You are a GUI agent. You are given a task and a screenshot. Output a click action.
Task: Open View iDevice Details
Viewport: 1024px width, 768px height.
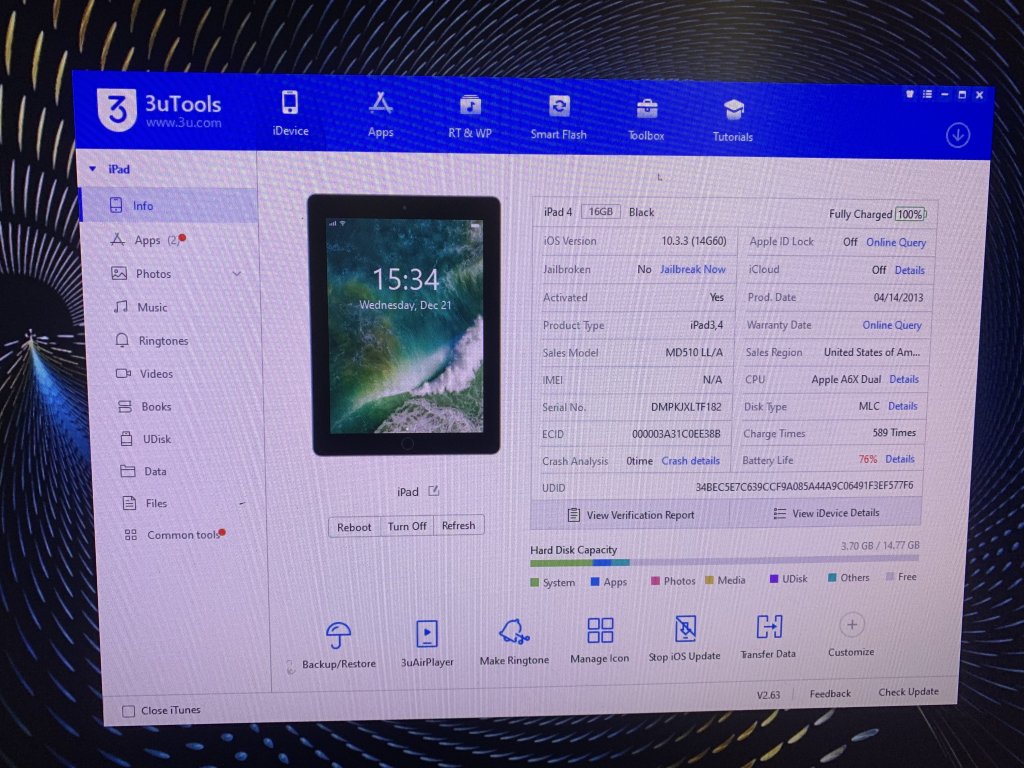click(826, 513)
